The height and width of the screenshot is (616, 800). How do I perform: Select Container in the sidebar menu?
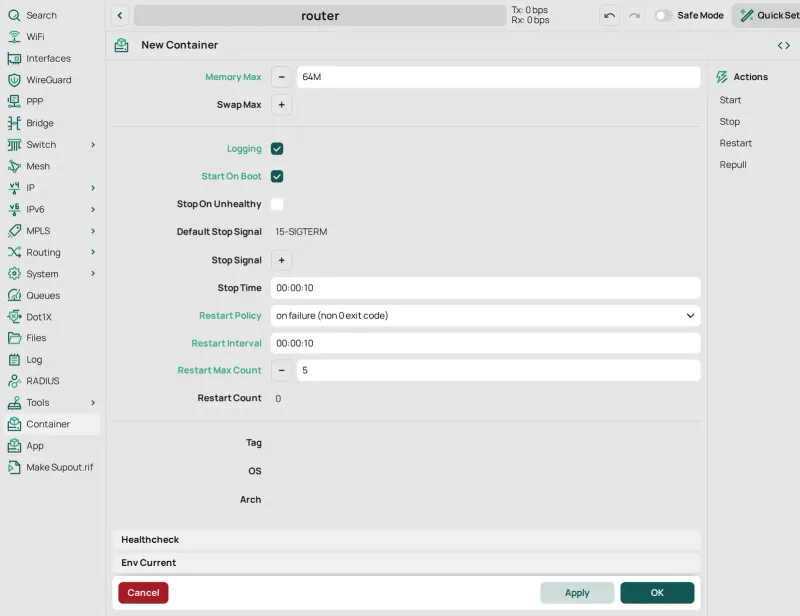[52, 425]
